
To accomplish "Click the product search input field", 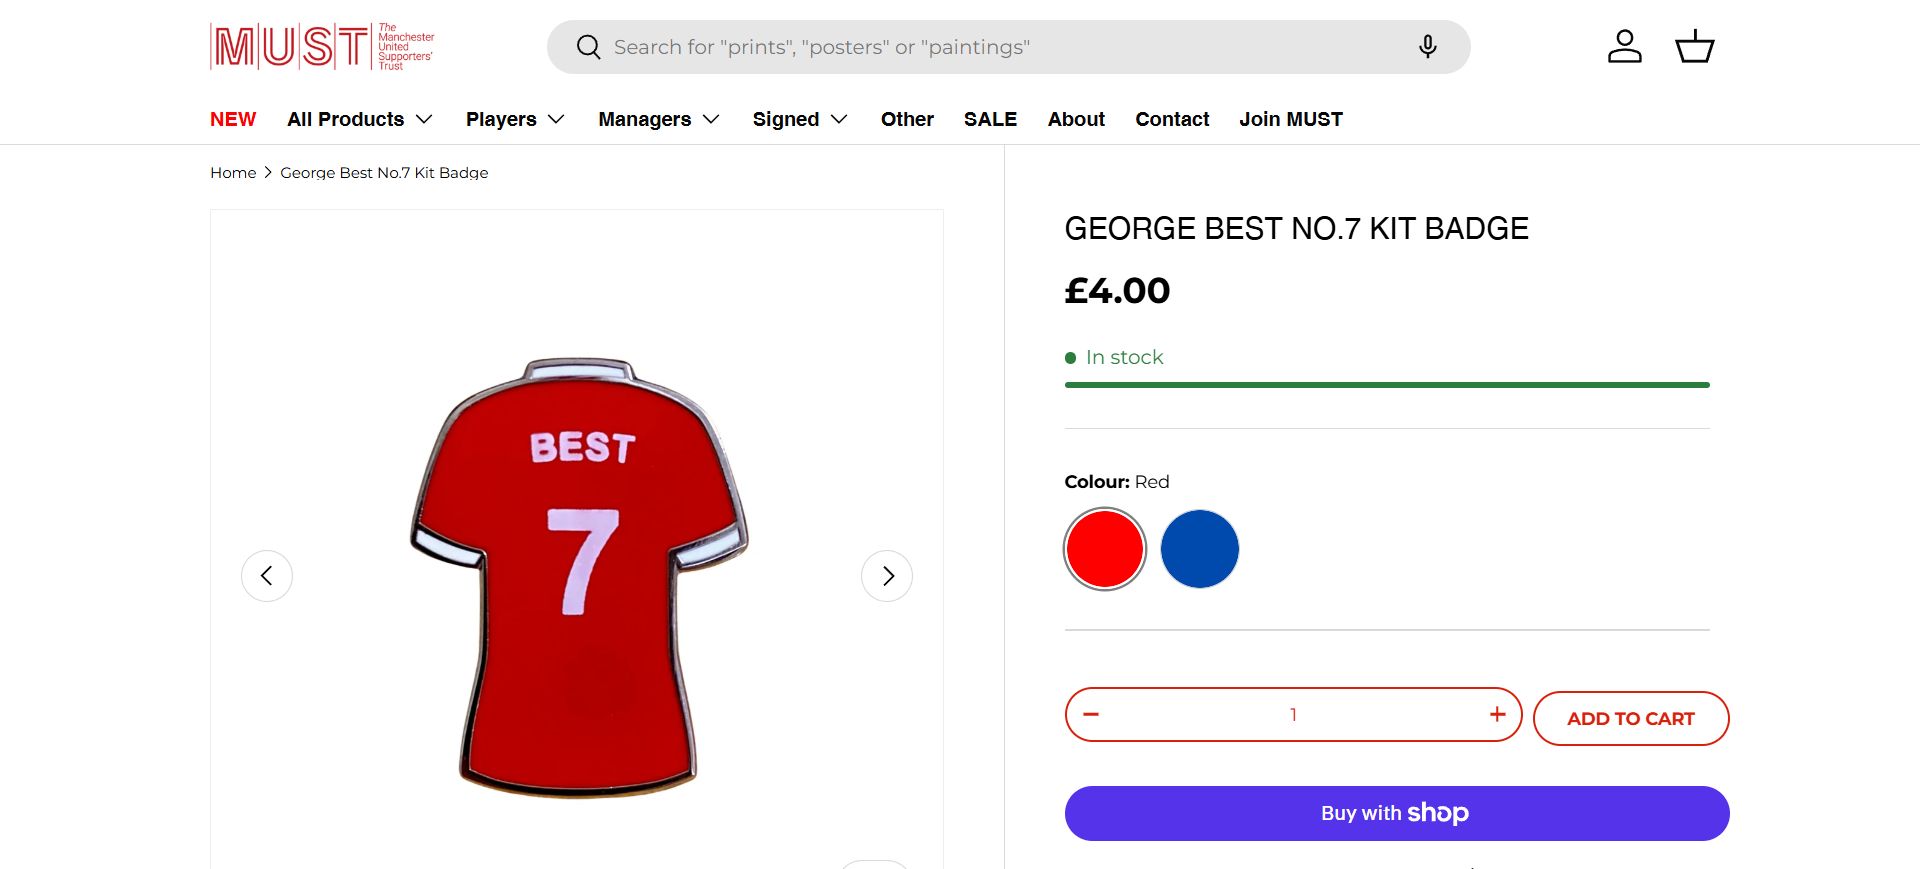I will point(1000,47).
